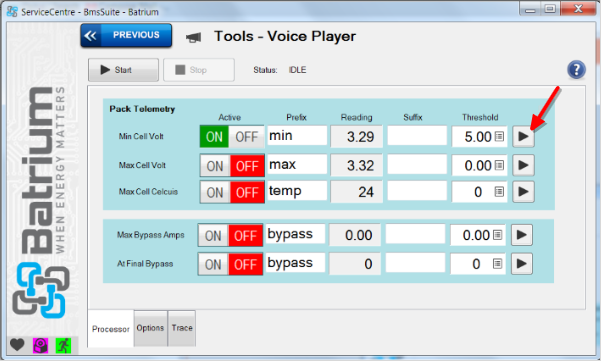Edit the Min Cell Volt prefix field

(x=297, y=136)
